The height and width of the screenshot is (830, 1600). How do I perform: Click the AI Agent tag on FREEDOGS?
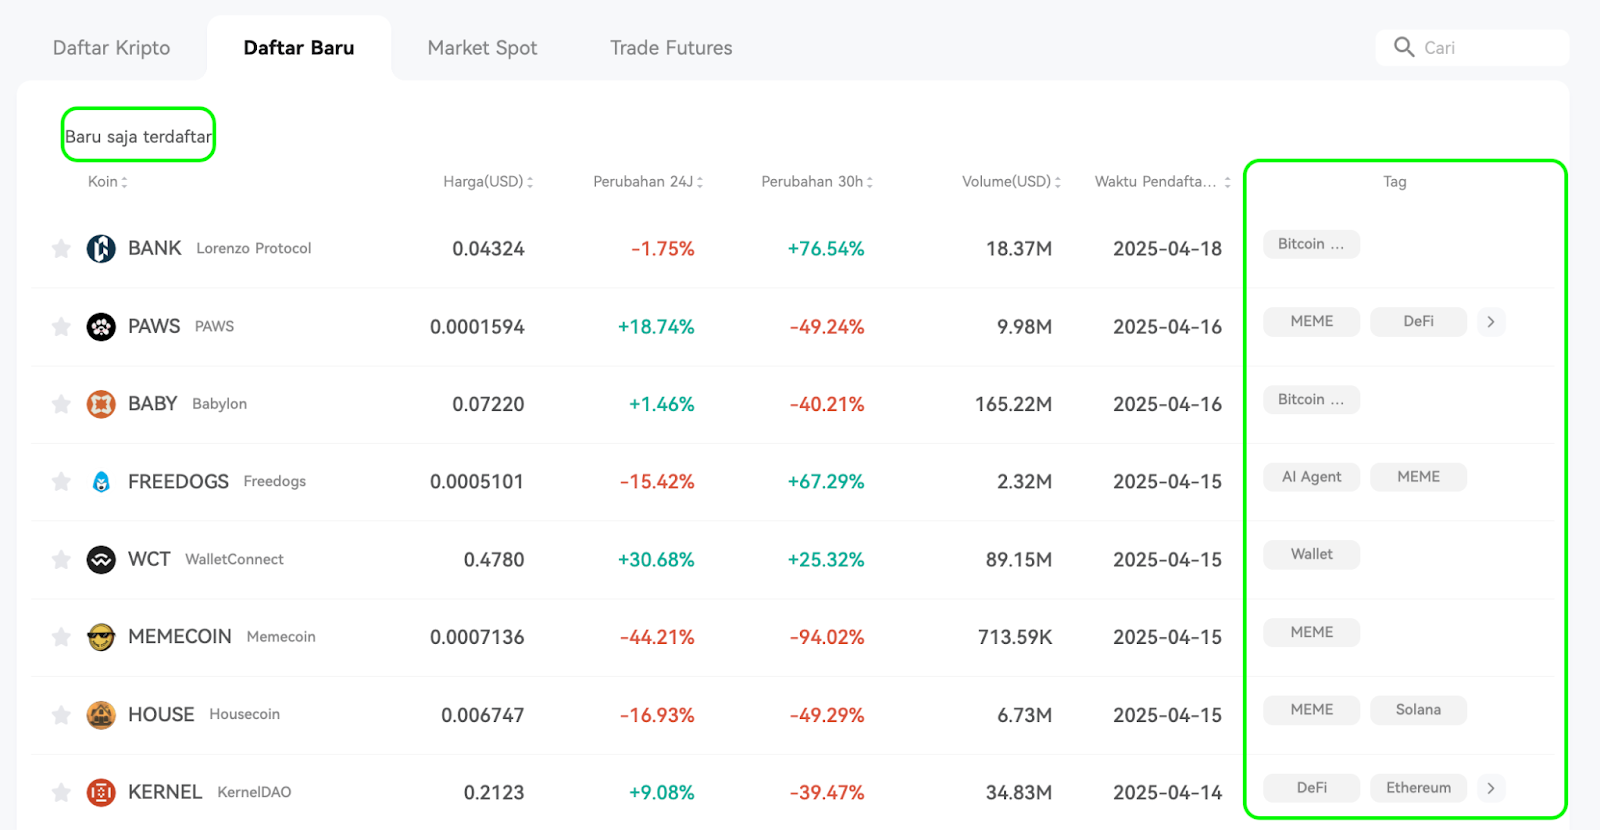(1311, 477)
